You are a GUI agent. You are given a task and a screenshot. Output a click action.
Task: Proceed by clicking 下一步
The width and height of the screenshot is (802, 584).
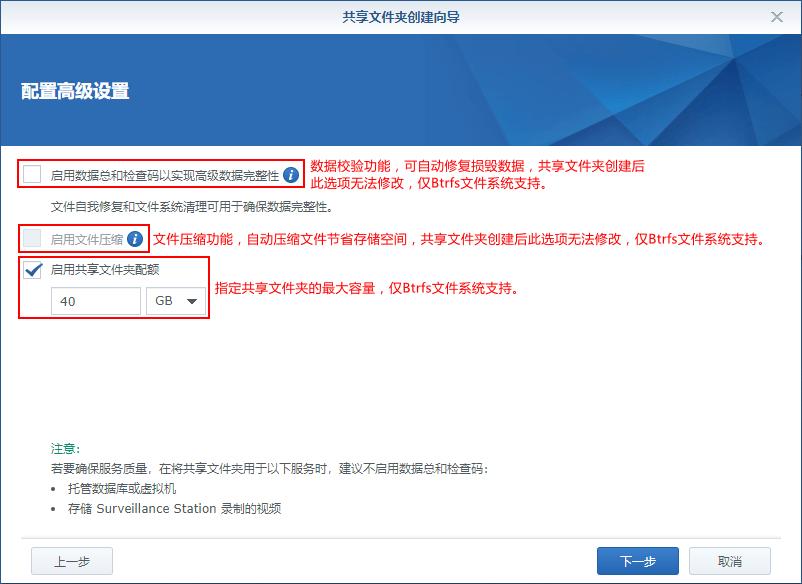(x=637, y=561)
